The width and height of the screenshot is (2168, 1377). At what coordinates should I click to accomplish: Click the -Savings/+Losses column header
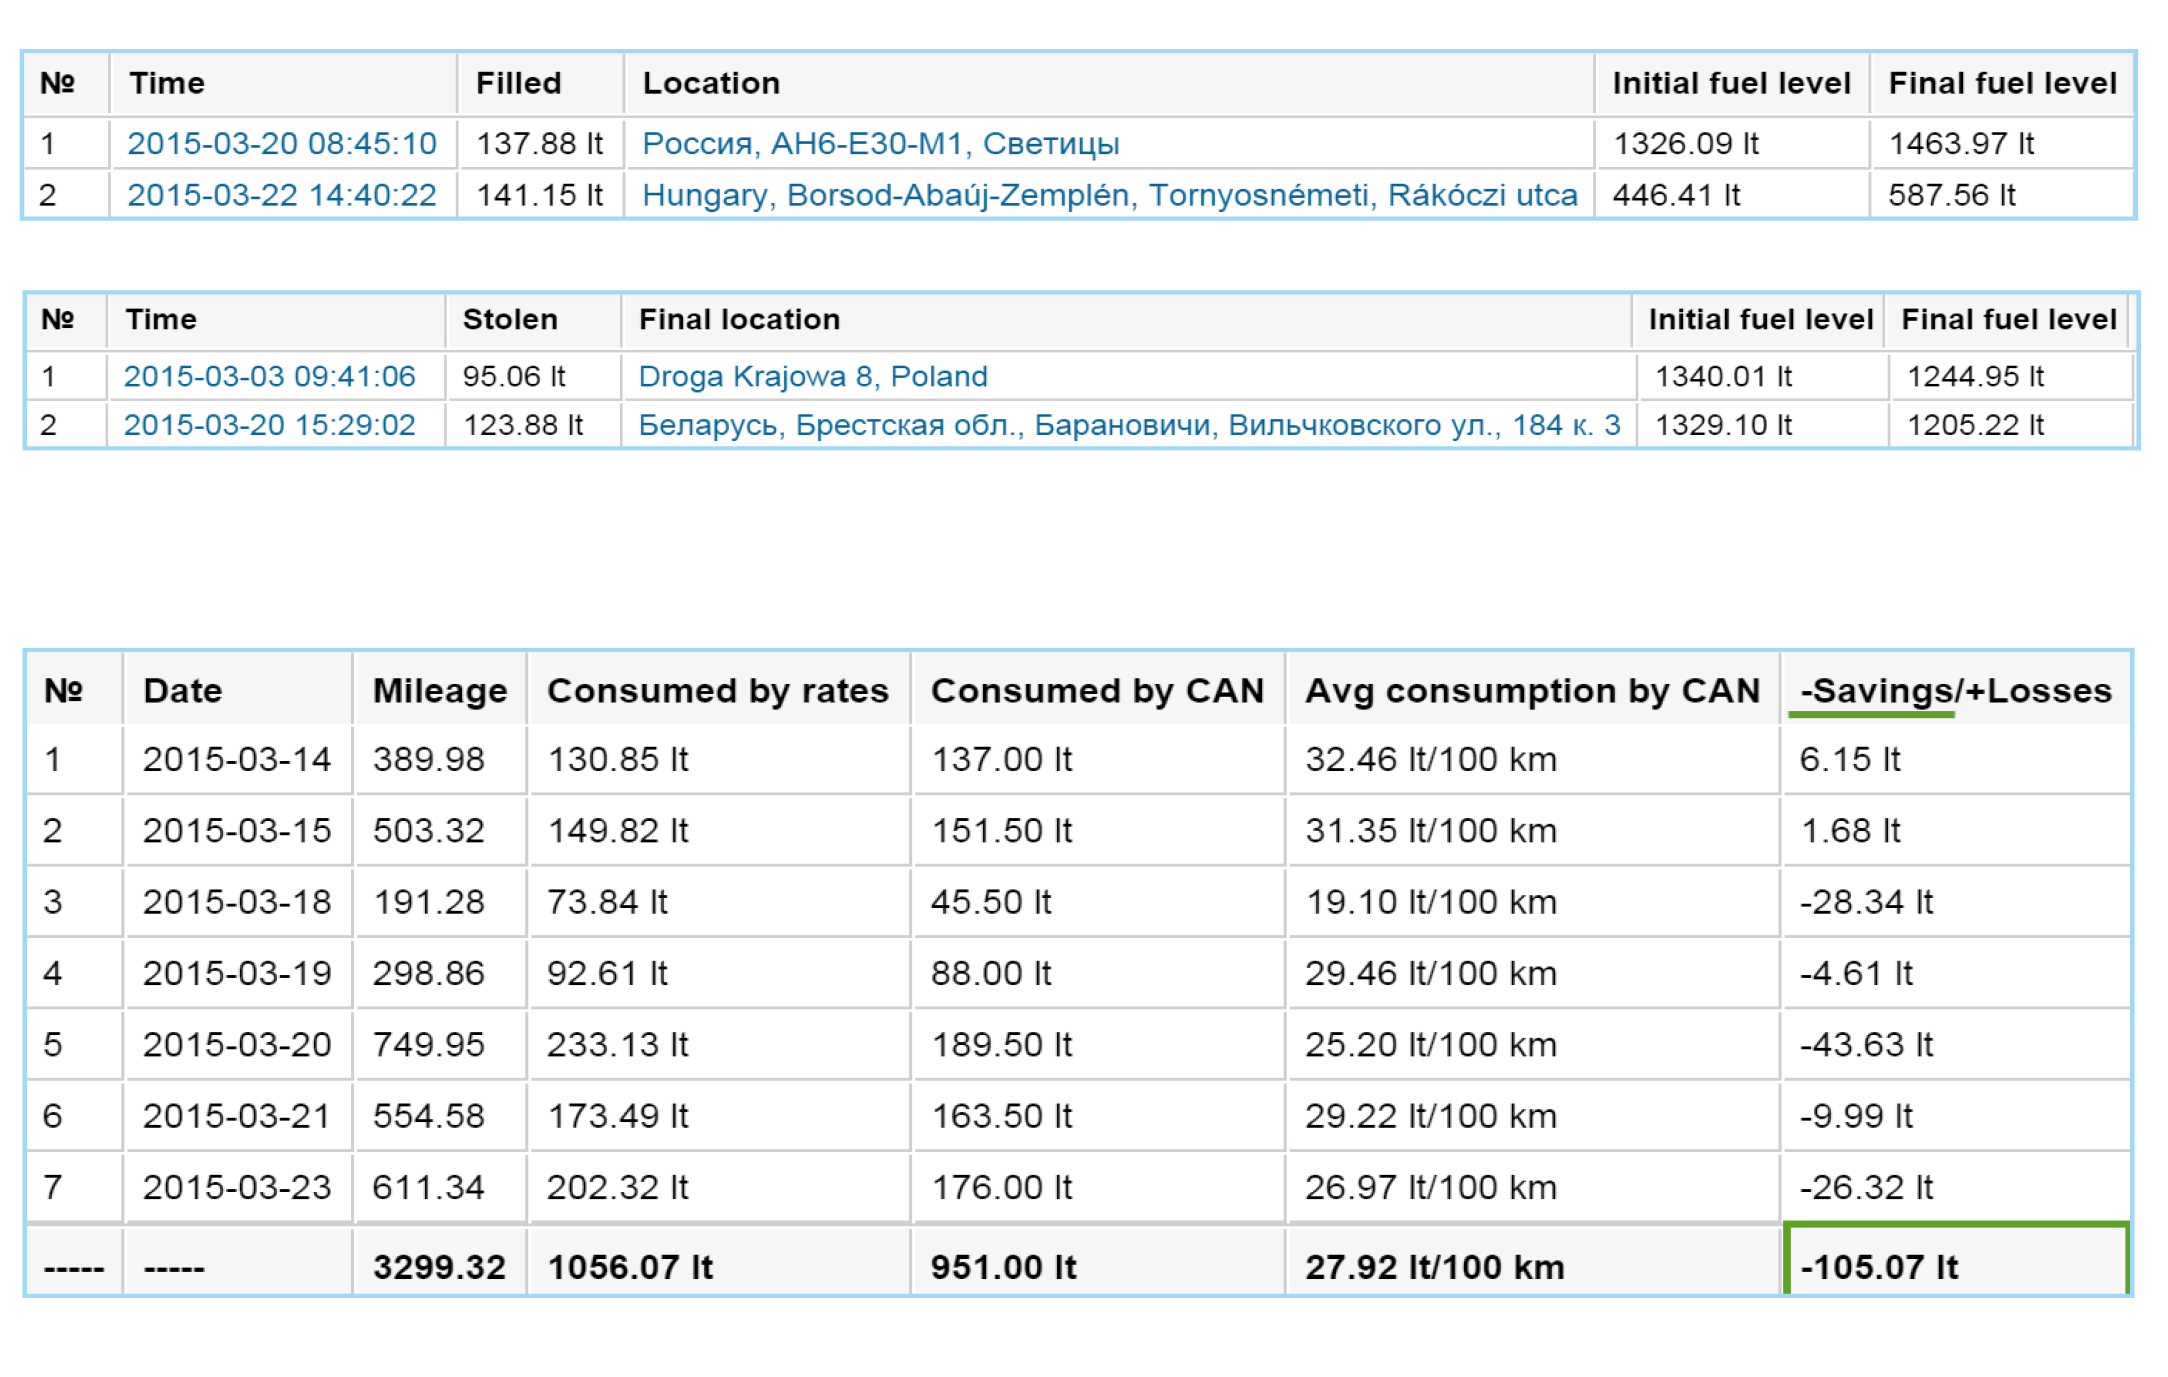1955,691
